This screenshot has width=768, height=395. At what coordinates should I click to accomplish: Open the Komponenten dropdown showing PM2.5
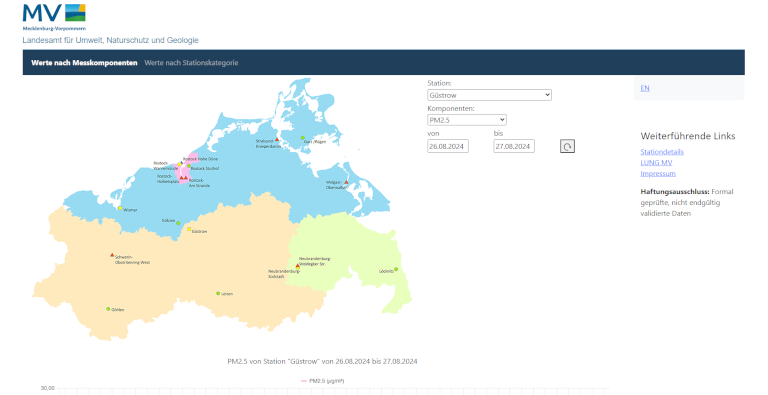(467, 120)
